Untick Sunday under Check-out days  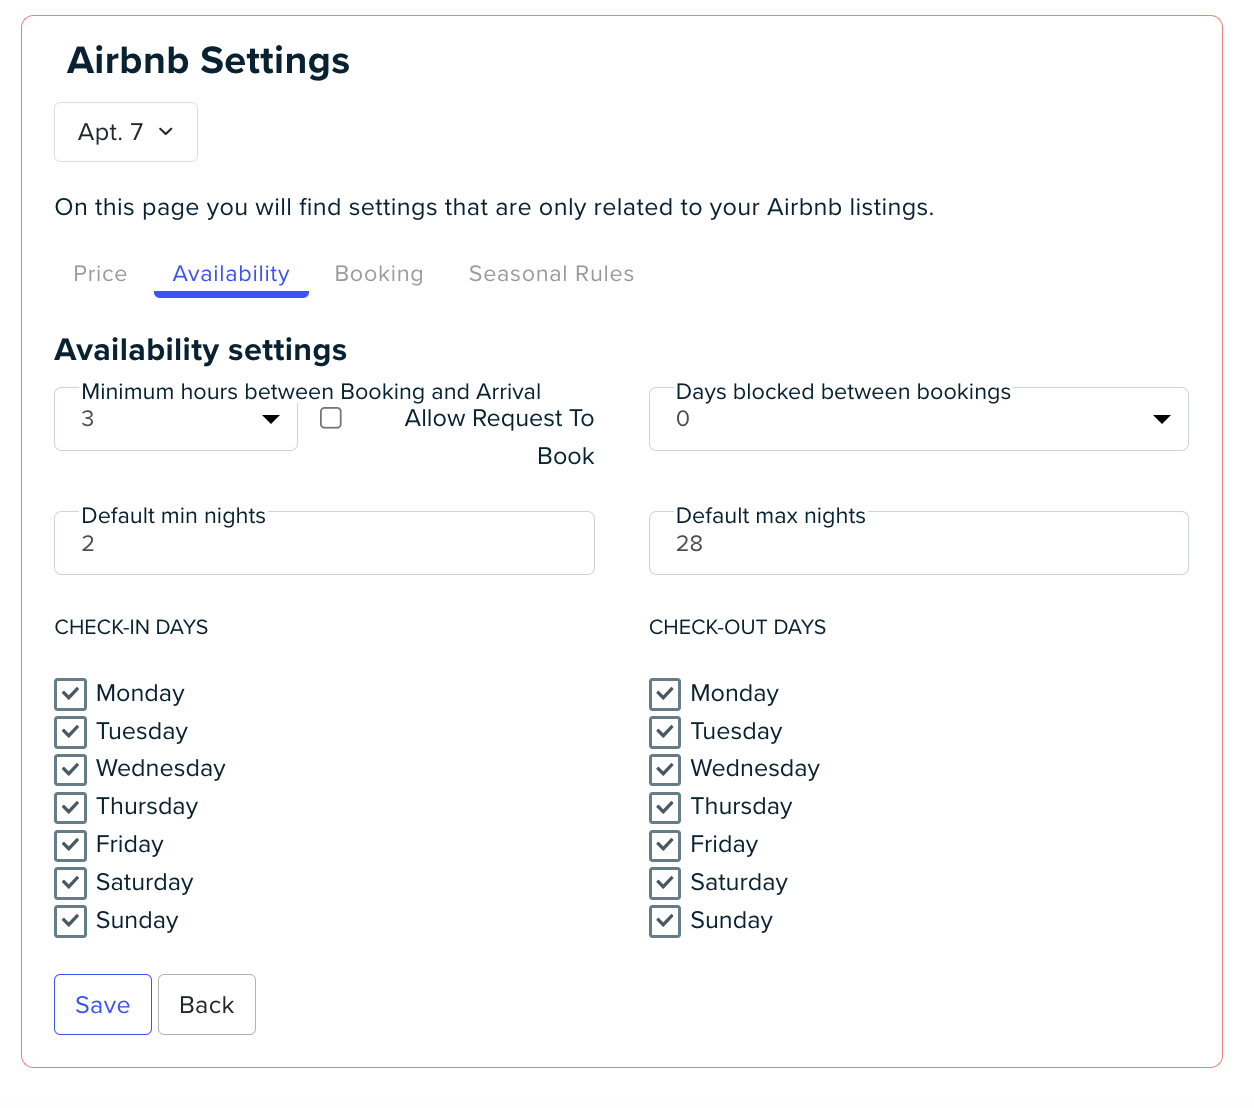(x=665, y=921)
